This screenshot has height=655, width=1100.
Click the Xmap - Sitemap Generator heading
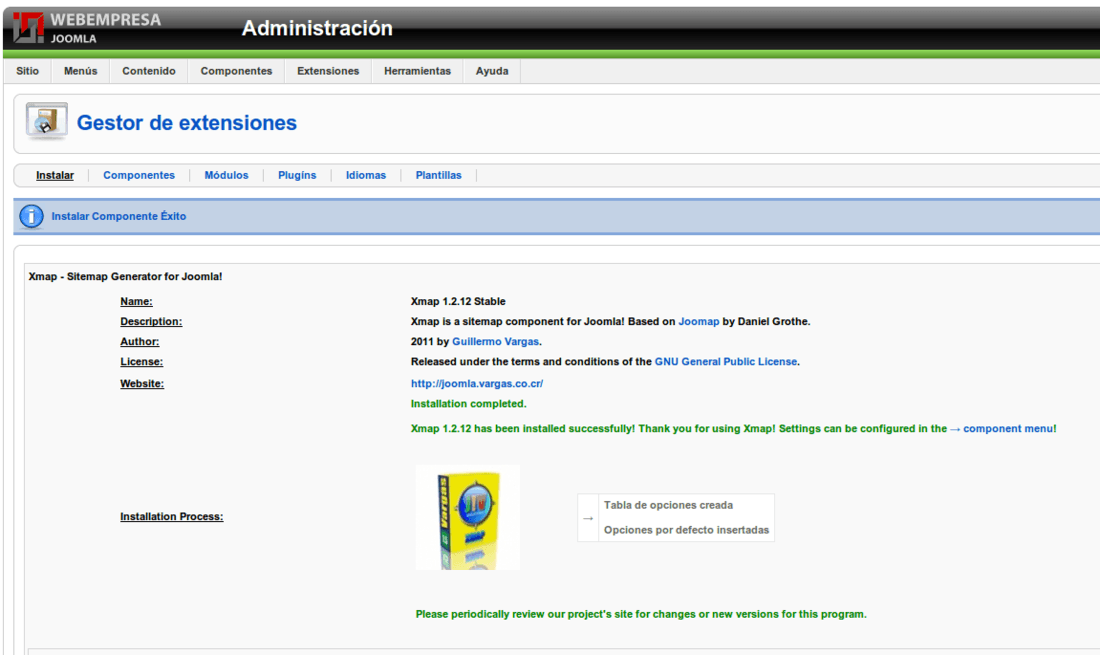126,276
